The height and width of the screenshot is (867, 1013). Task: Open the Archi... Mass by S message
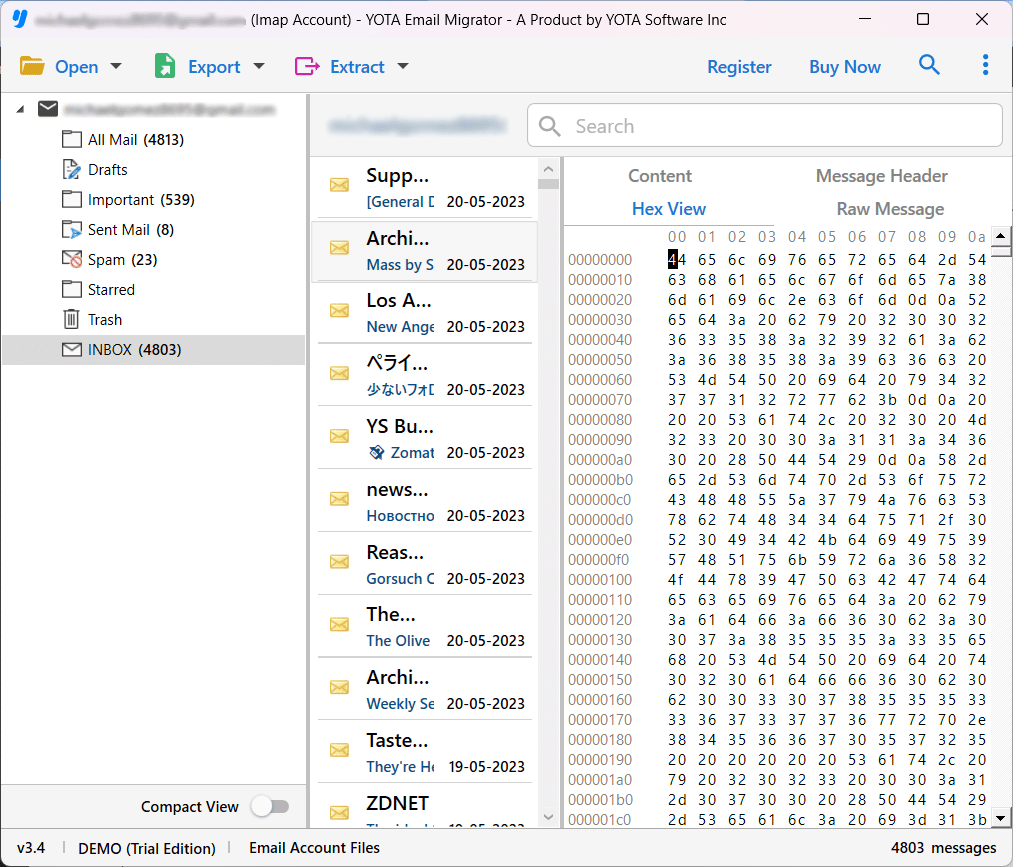coord(424,251)
